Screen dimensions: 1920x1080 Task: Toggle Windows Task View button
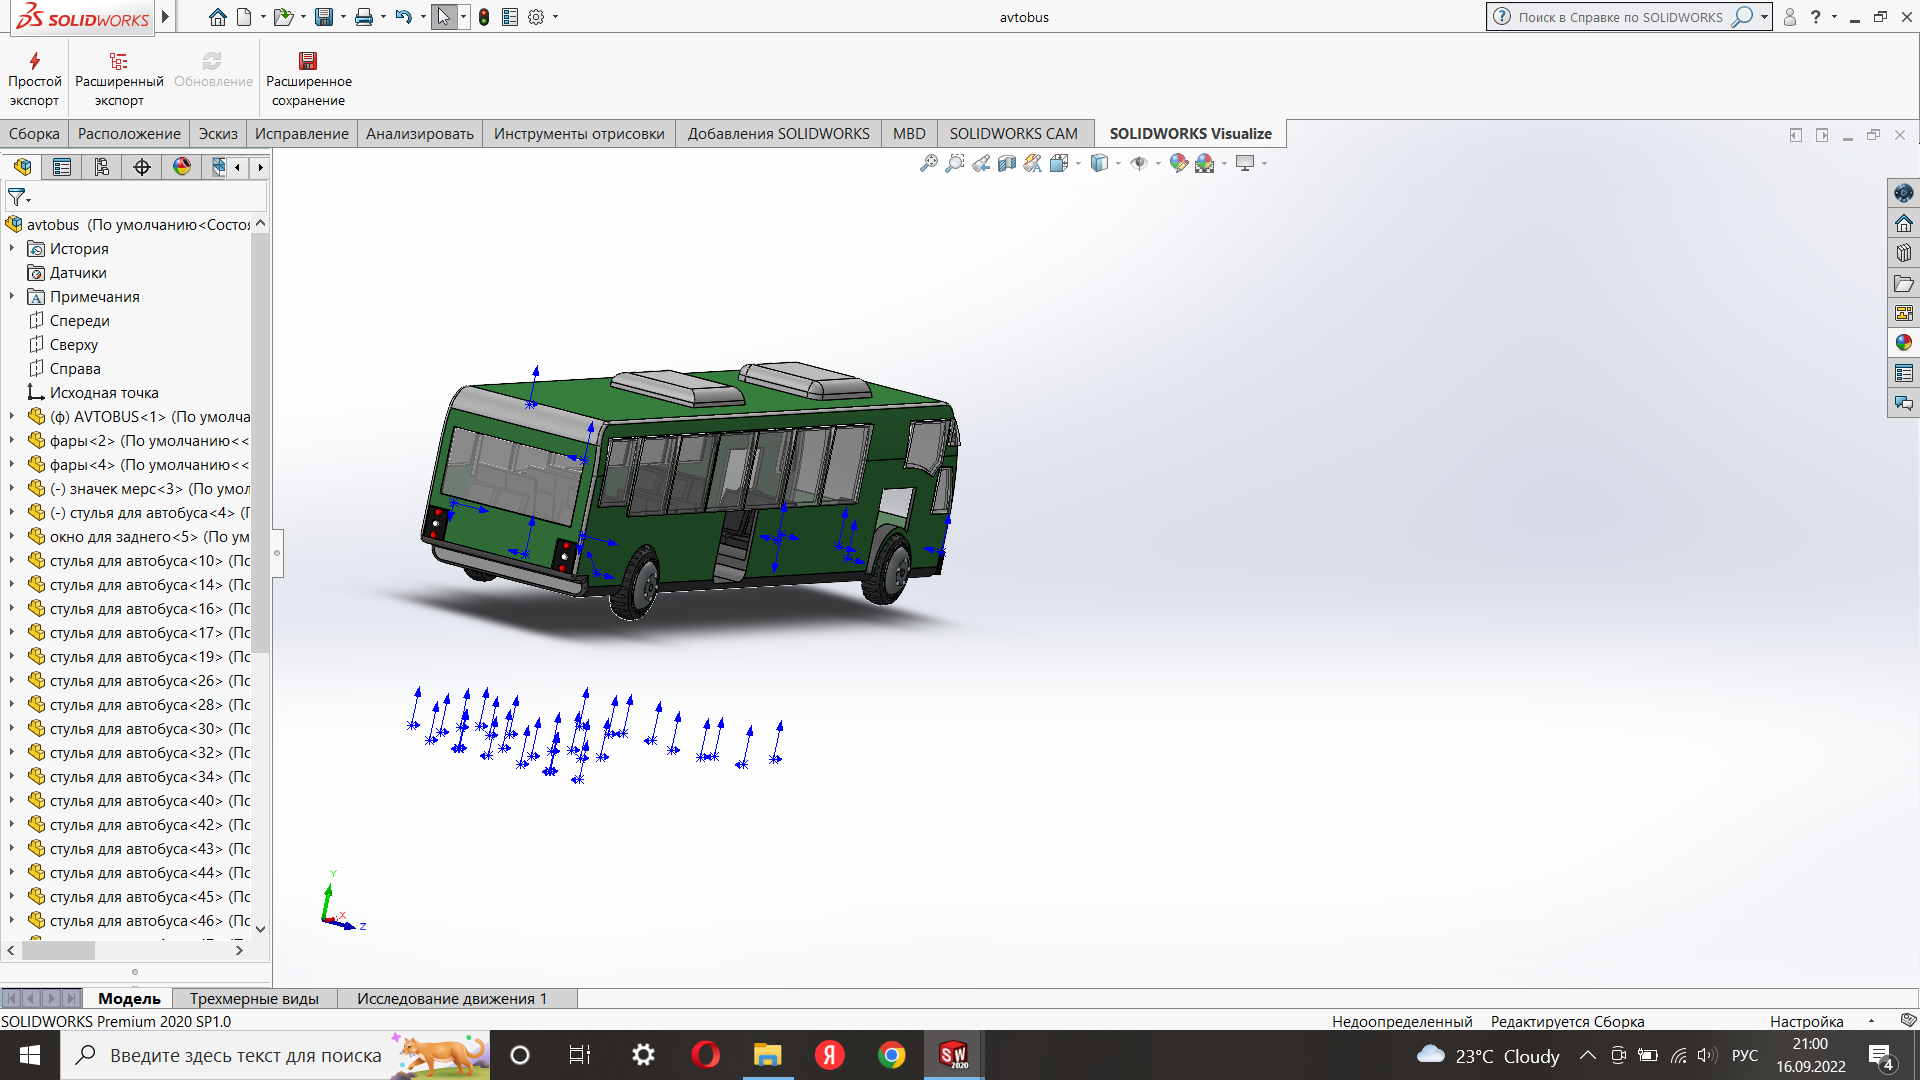pos(580,1055)
